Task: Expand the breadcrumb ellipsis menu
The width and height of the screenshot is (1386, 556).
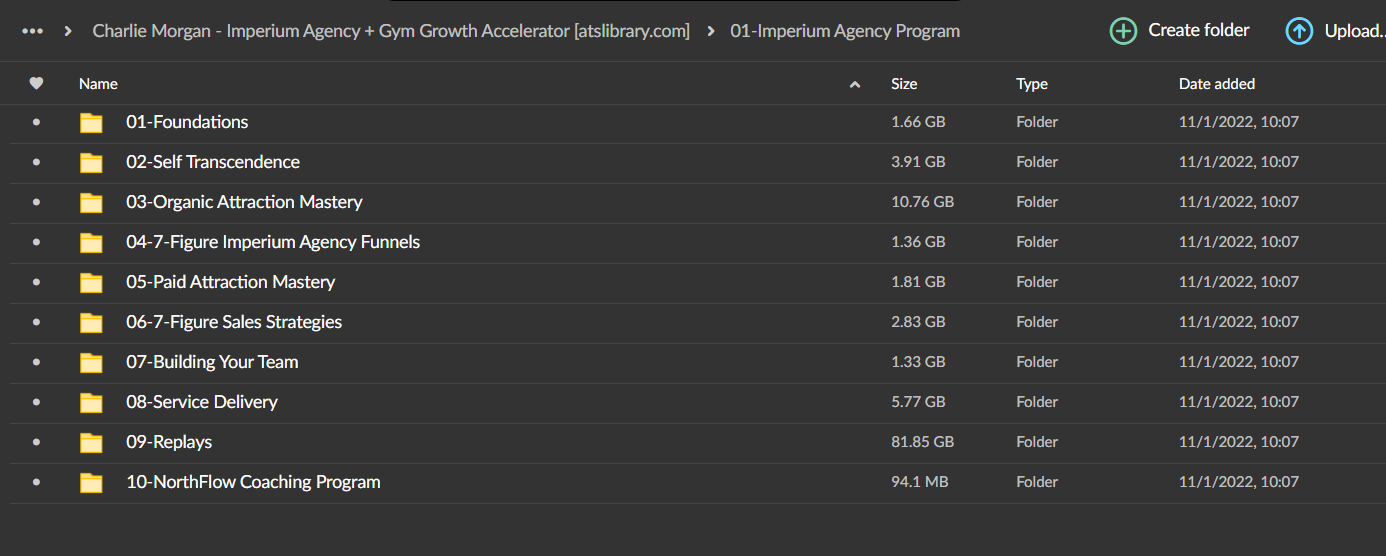Action: tap(32, 31)
